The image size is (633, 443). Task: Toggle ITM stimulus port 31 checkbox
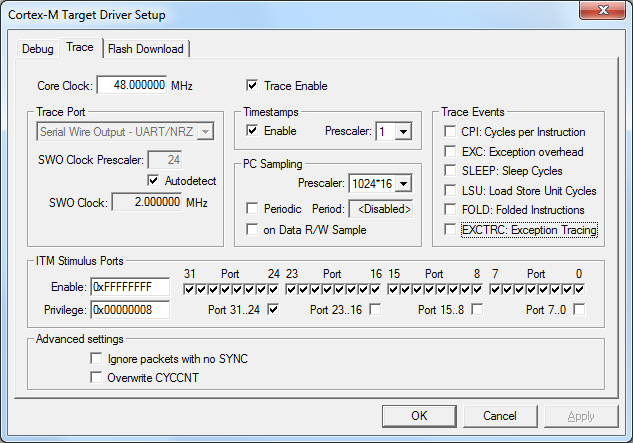coord(189,290)
